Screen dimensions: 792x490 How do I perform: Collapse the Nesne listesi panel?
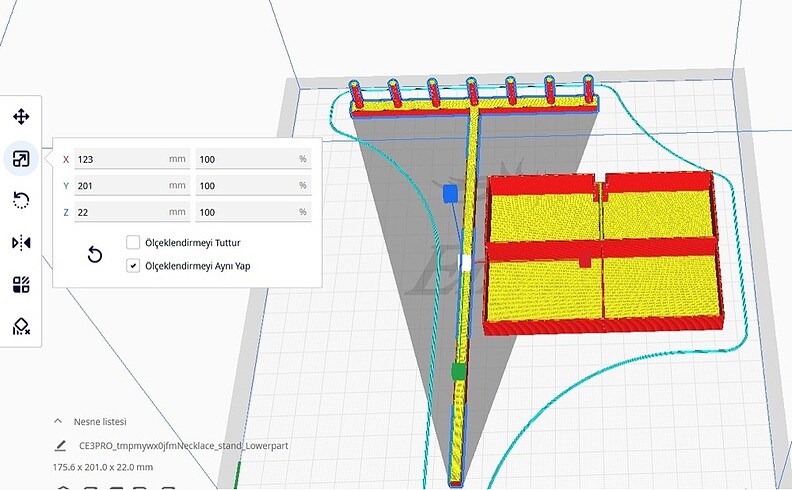pos(58,422)
